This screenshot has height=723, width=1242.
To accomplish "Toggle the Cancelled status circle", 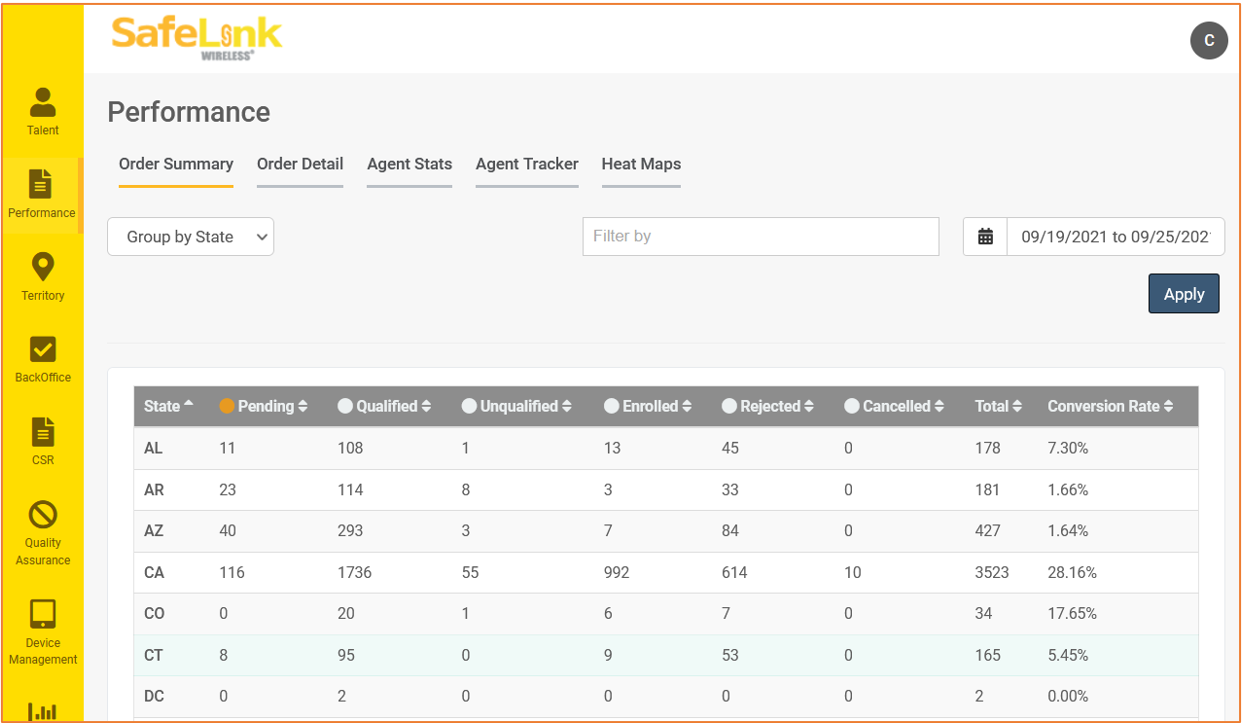I will click(x=851, y=406).
